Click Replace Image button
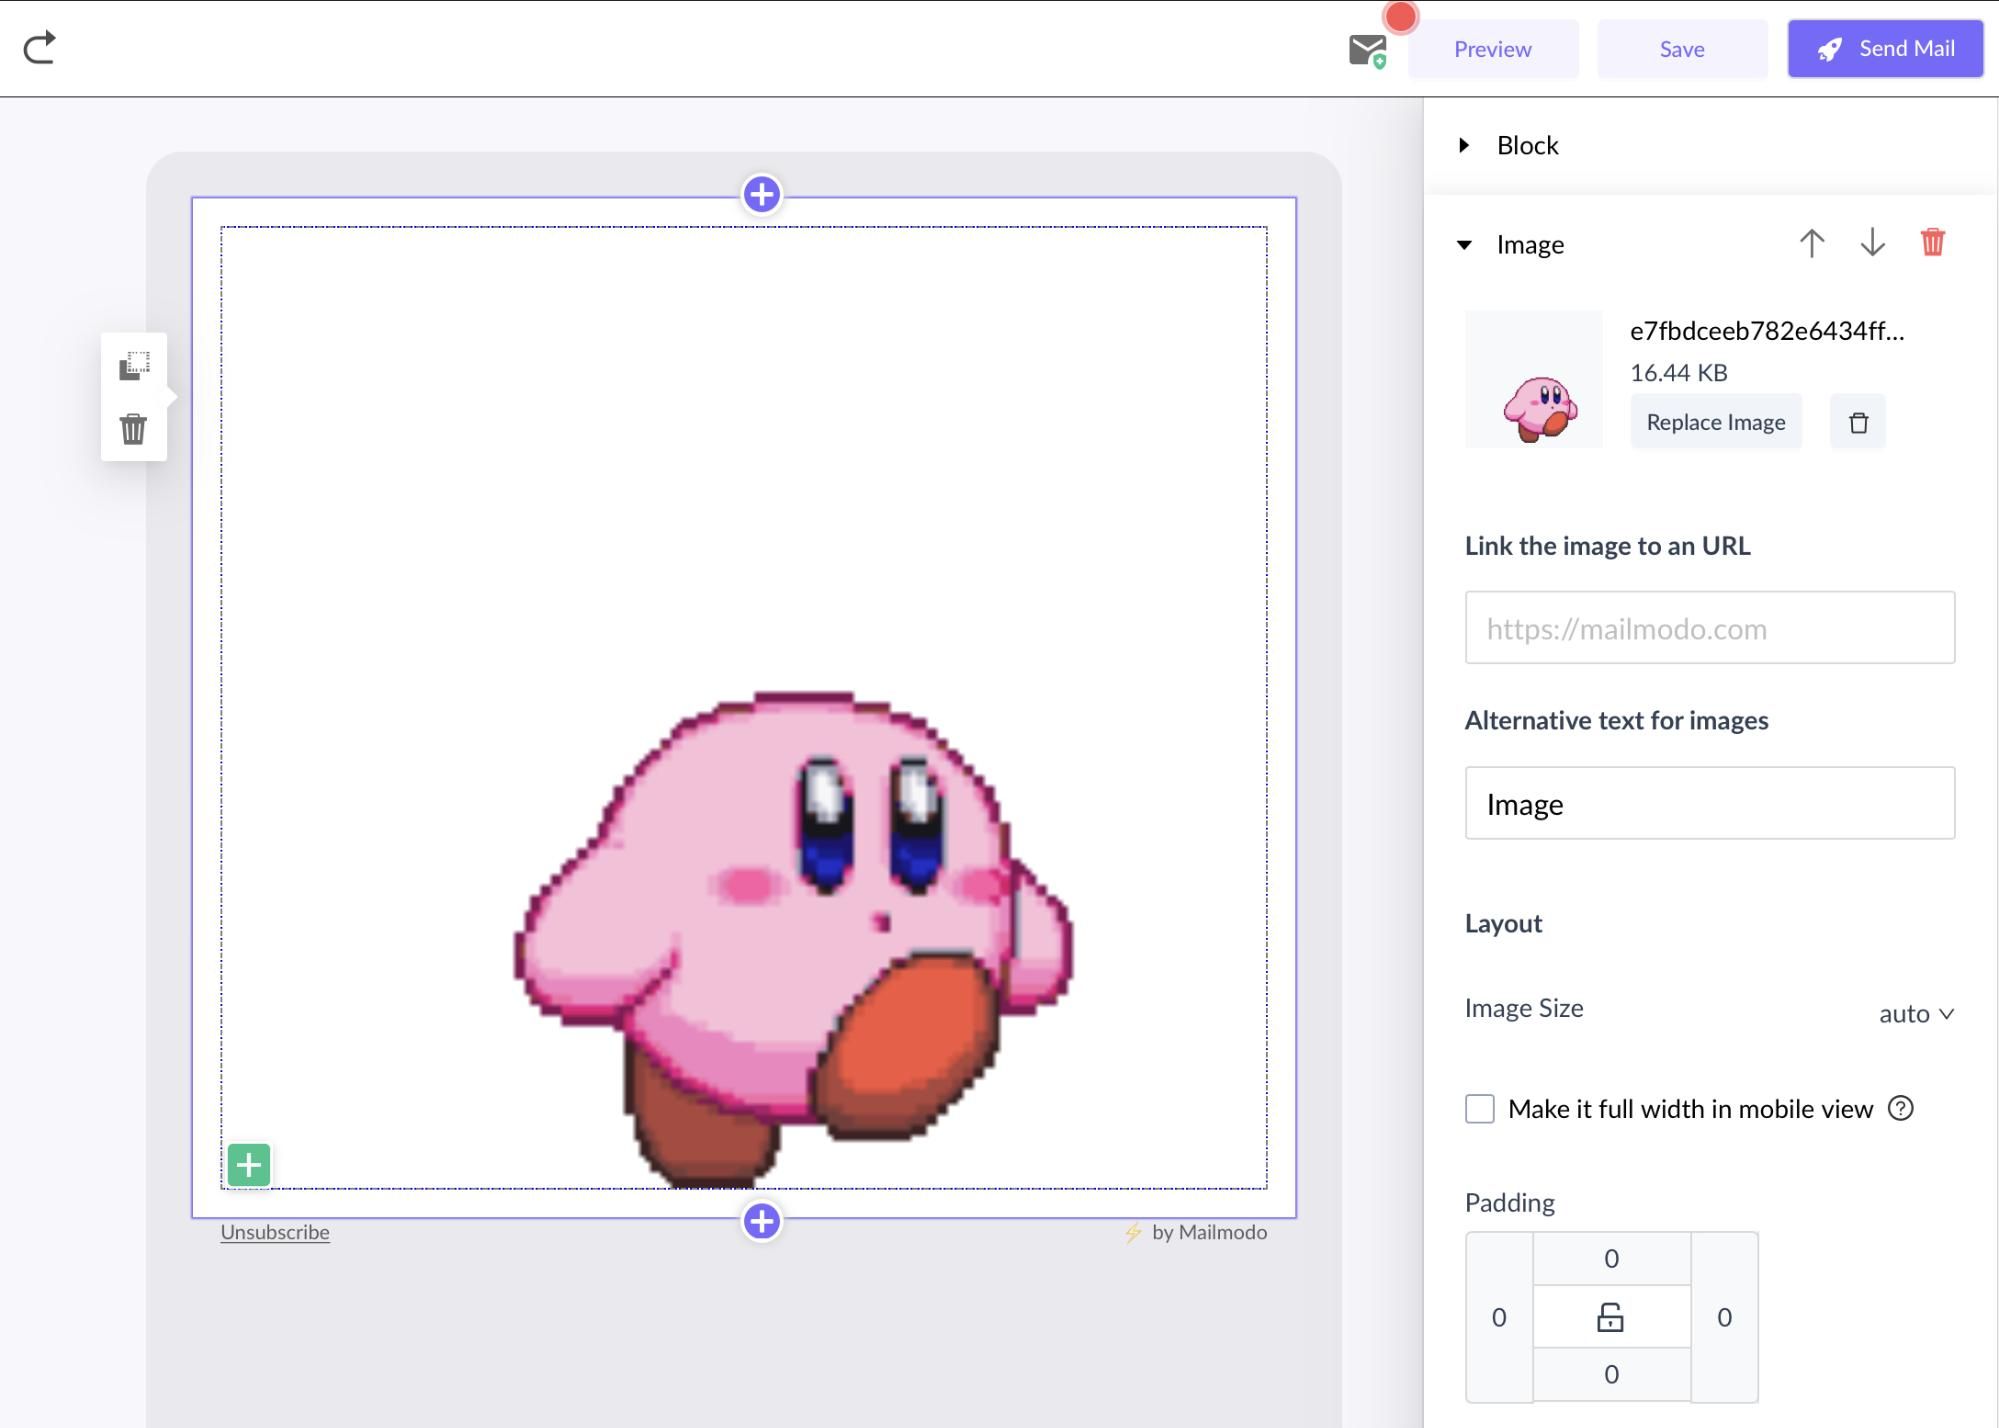The height and width of the screenshot is (1428, 1999). tap(1715, 422)
